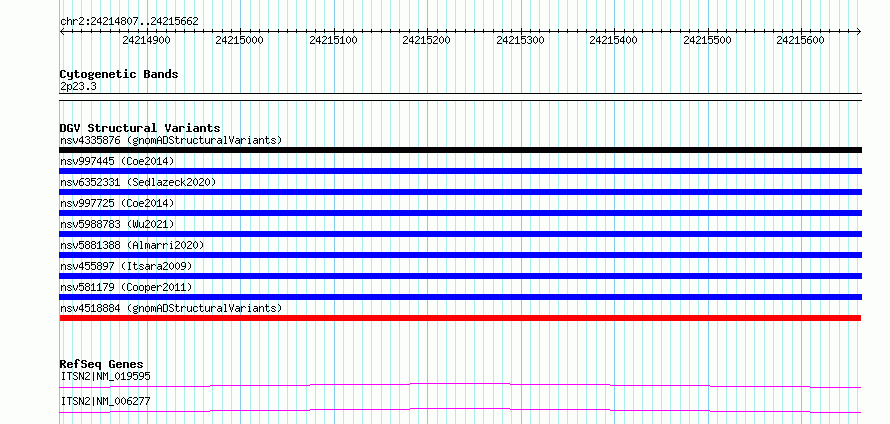Select nsv4335876 (gnomADStructuralVariants) label
890x424 pixels.
(x=171, y=140)
